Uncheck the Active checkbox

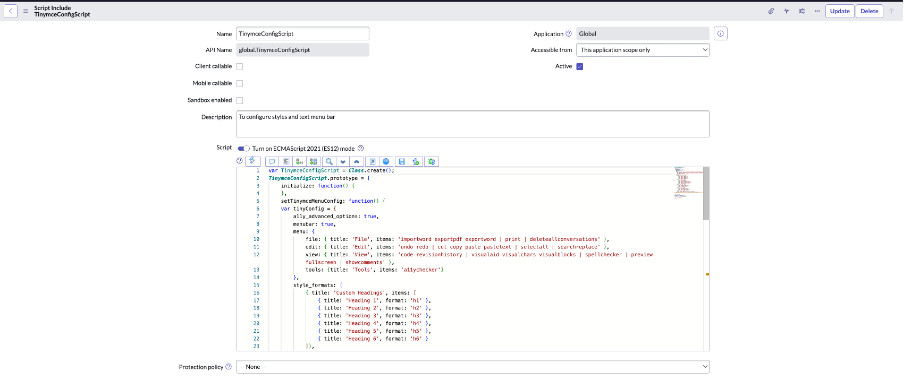(x=579, y=66)
